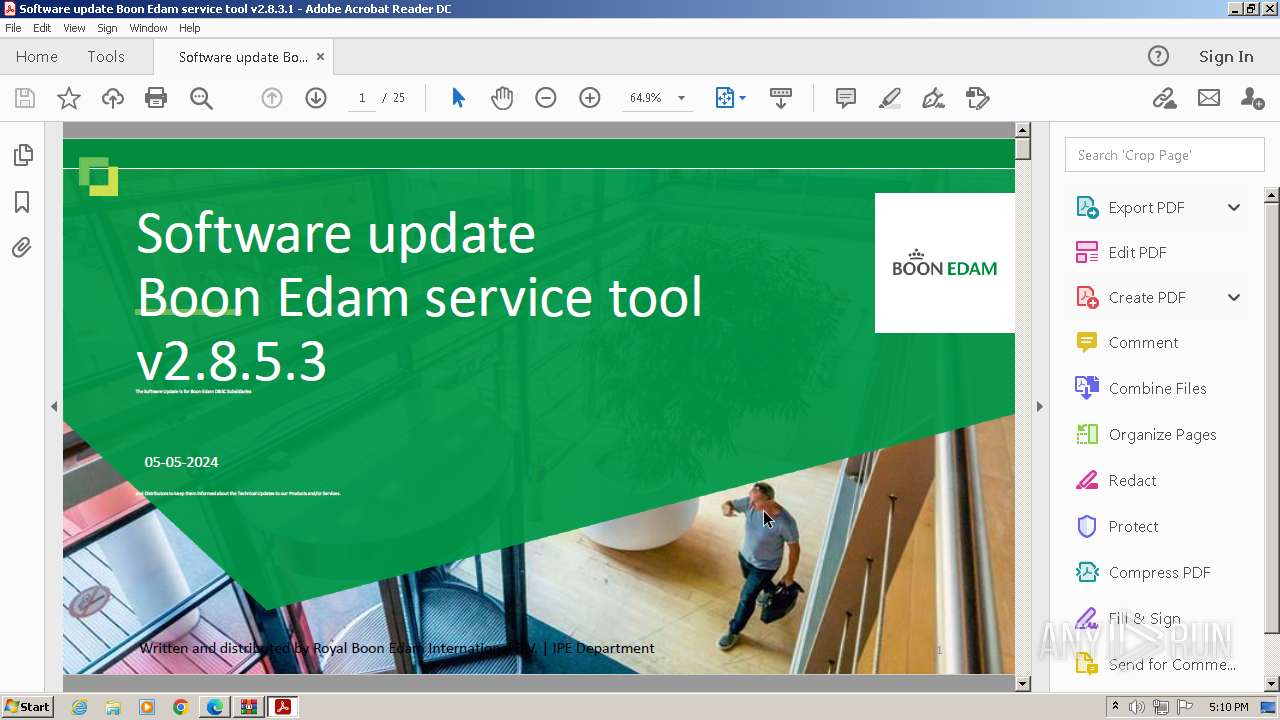1280x720 pixels.
Task: Open the Page Thumbnails panel
Action: click(23, 155)
